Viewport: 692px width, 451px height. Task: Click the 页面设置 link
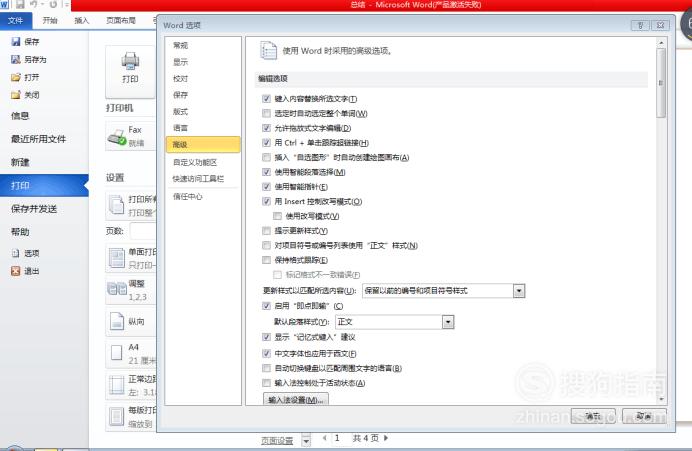(277, 440)
